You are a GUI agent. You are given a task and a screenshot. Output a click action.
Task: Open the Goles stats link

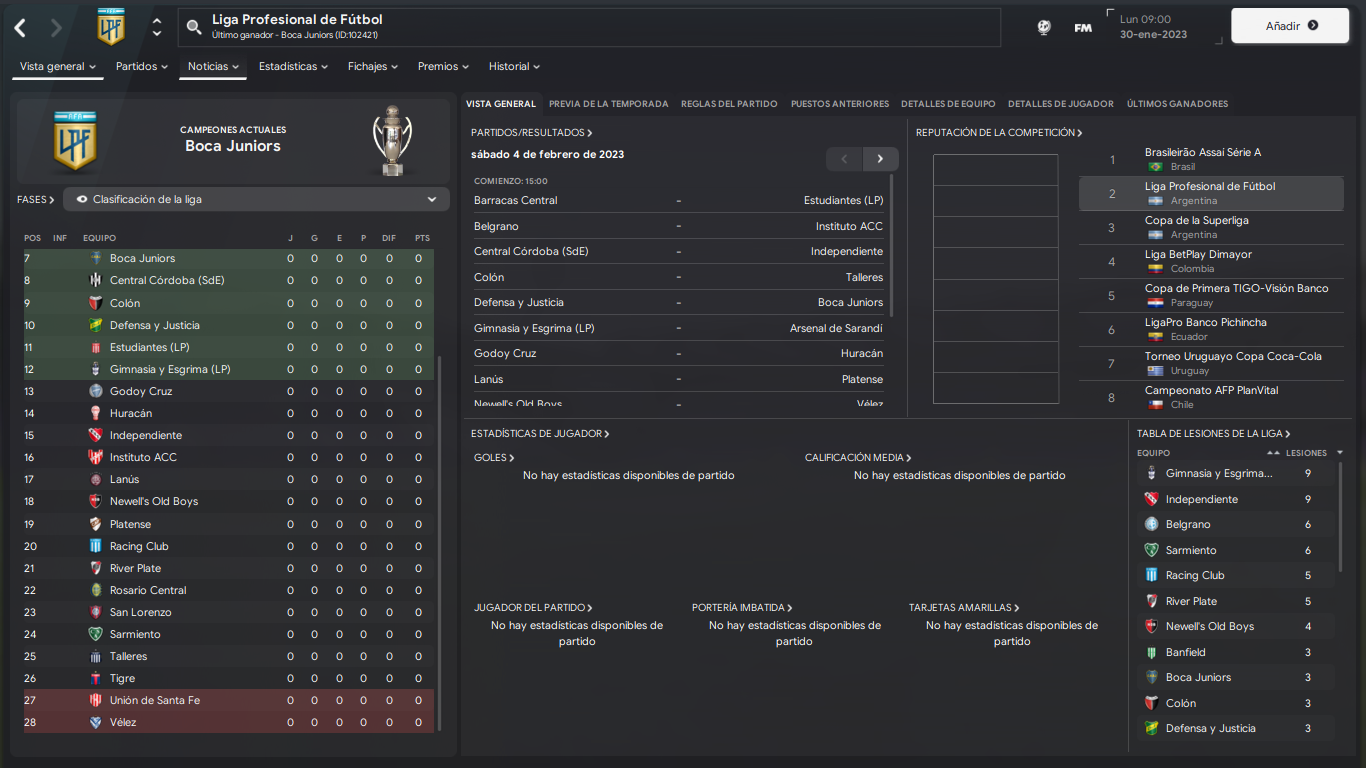pos(494,457)
